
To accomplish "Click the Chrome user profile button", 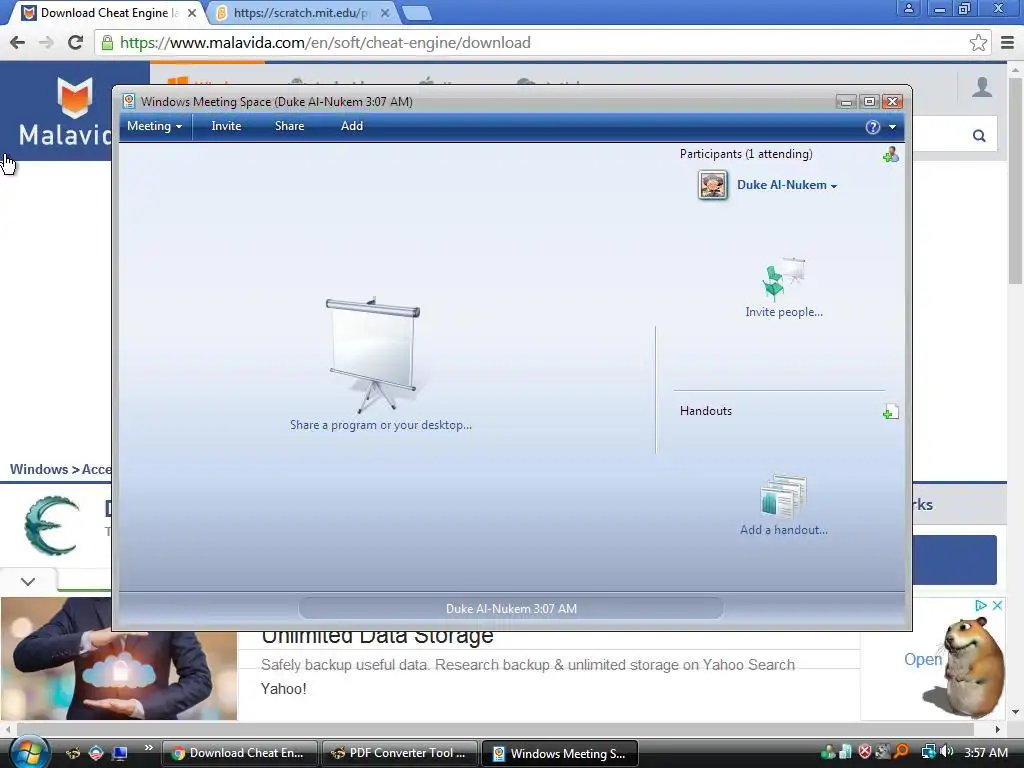I will click(908, 9).
